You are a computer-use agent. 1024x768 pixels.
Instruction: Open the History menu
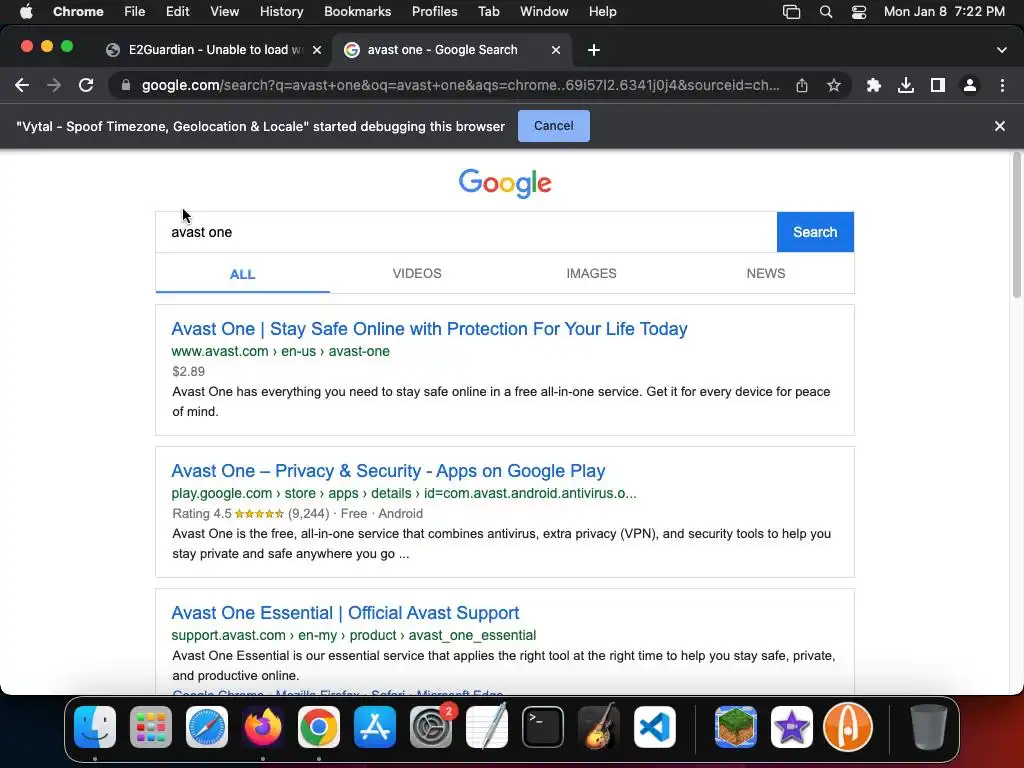tap(281, 12)
